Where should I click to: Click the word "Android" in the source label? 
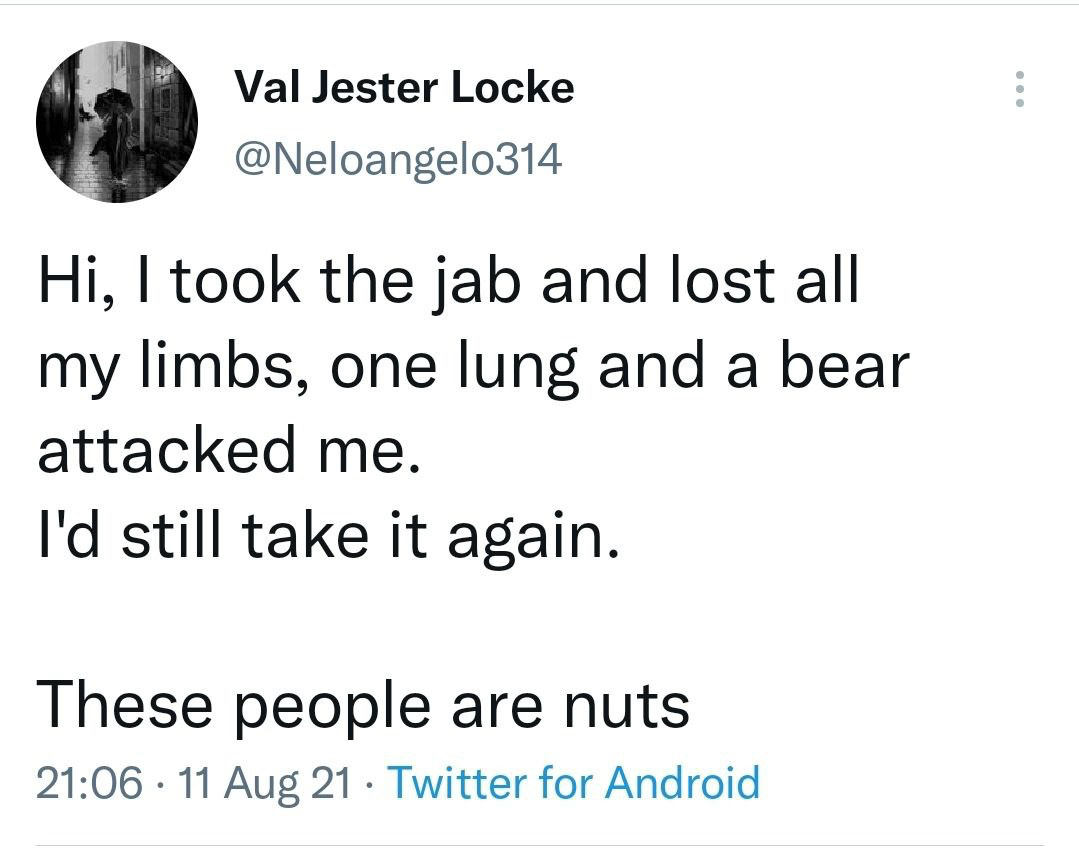(x=683, y=783)
